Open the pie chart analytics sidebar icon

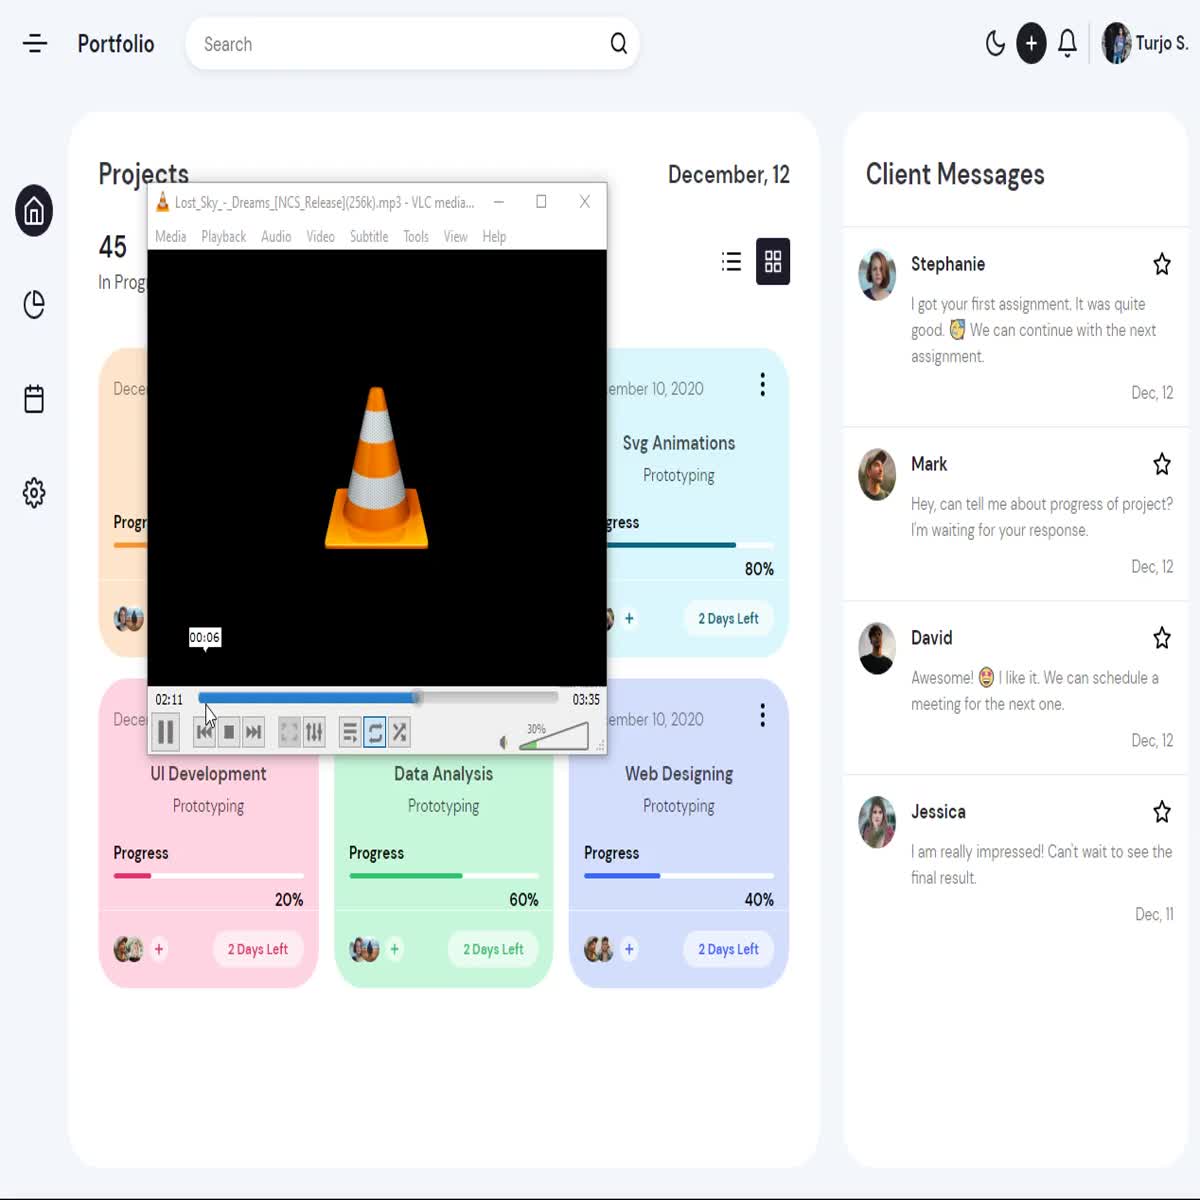(x=33, y=305)
